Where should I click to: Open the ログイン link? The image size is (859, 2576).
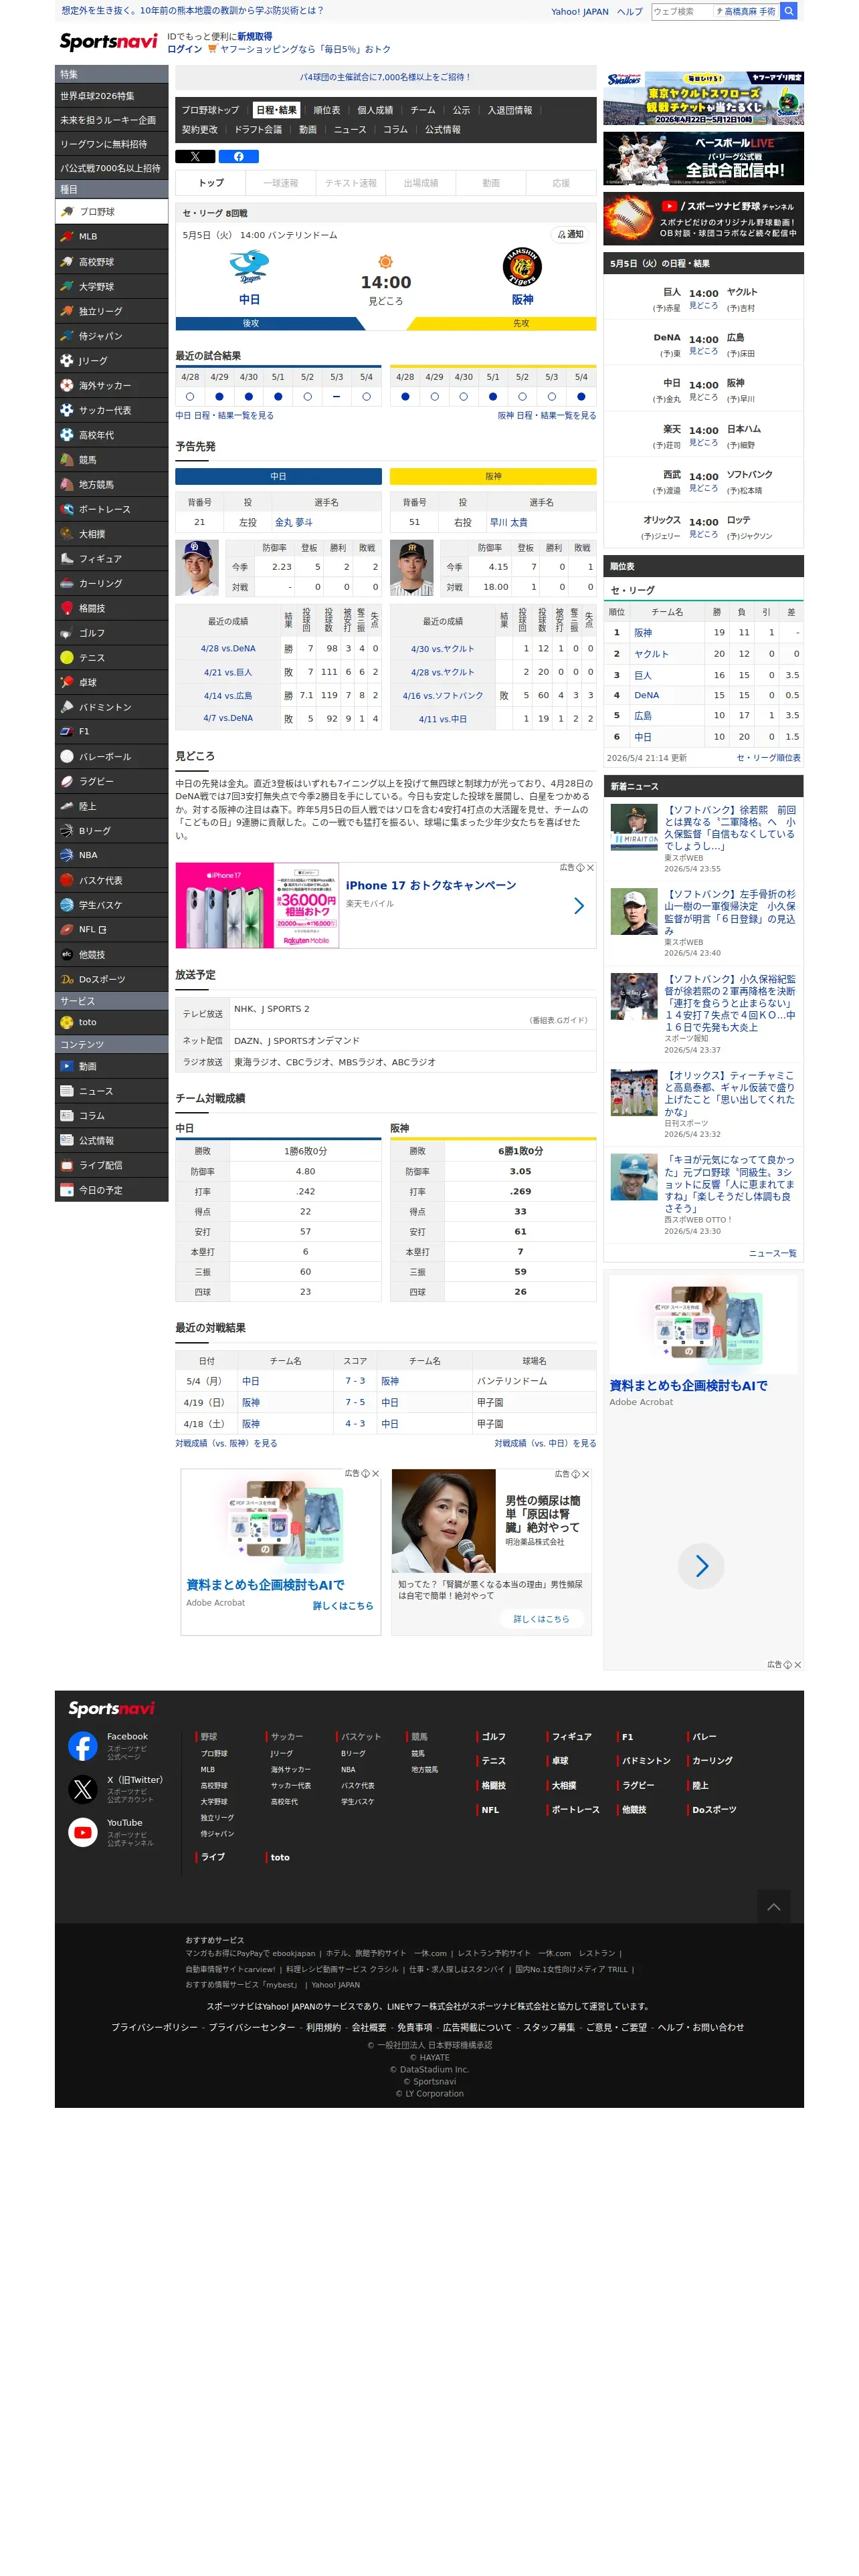point(185,49)
